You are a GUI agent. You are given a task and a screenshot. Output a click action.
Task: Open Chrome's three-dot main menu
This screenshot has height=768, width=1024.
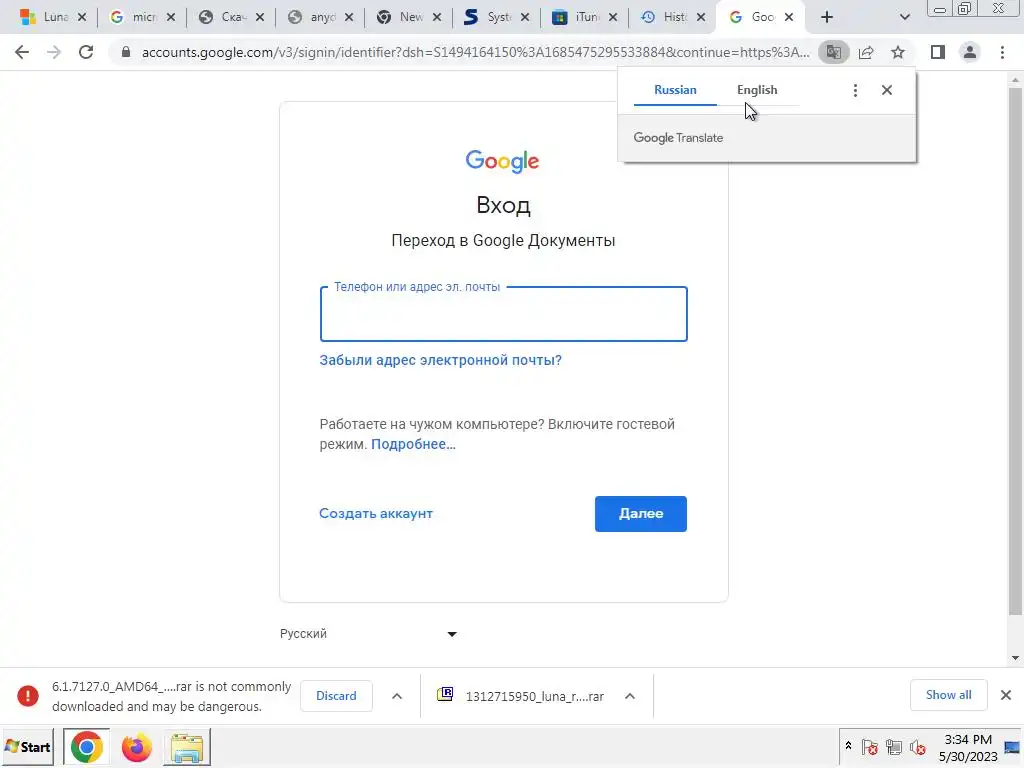1002,52
